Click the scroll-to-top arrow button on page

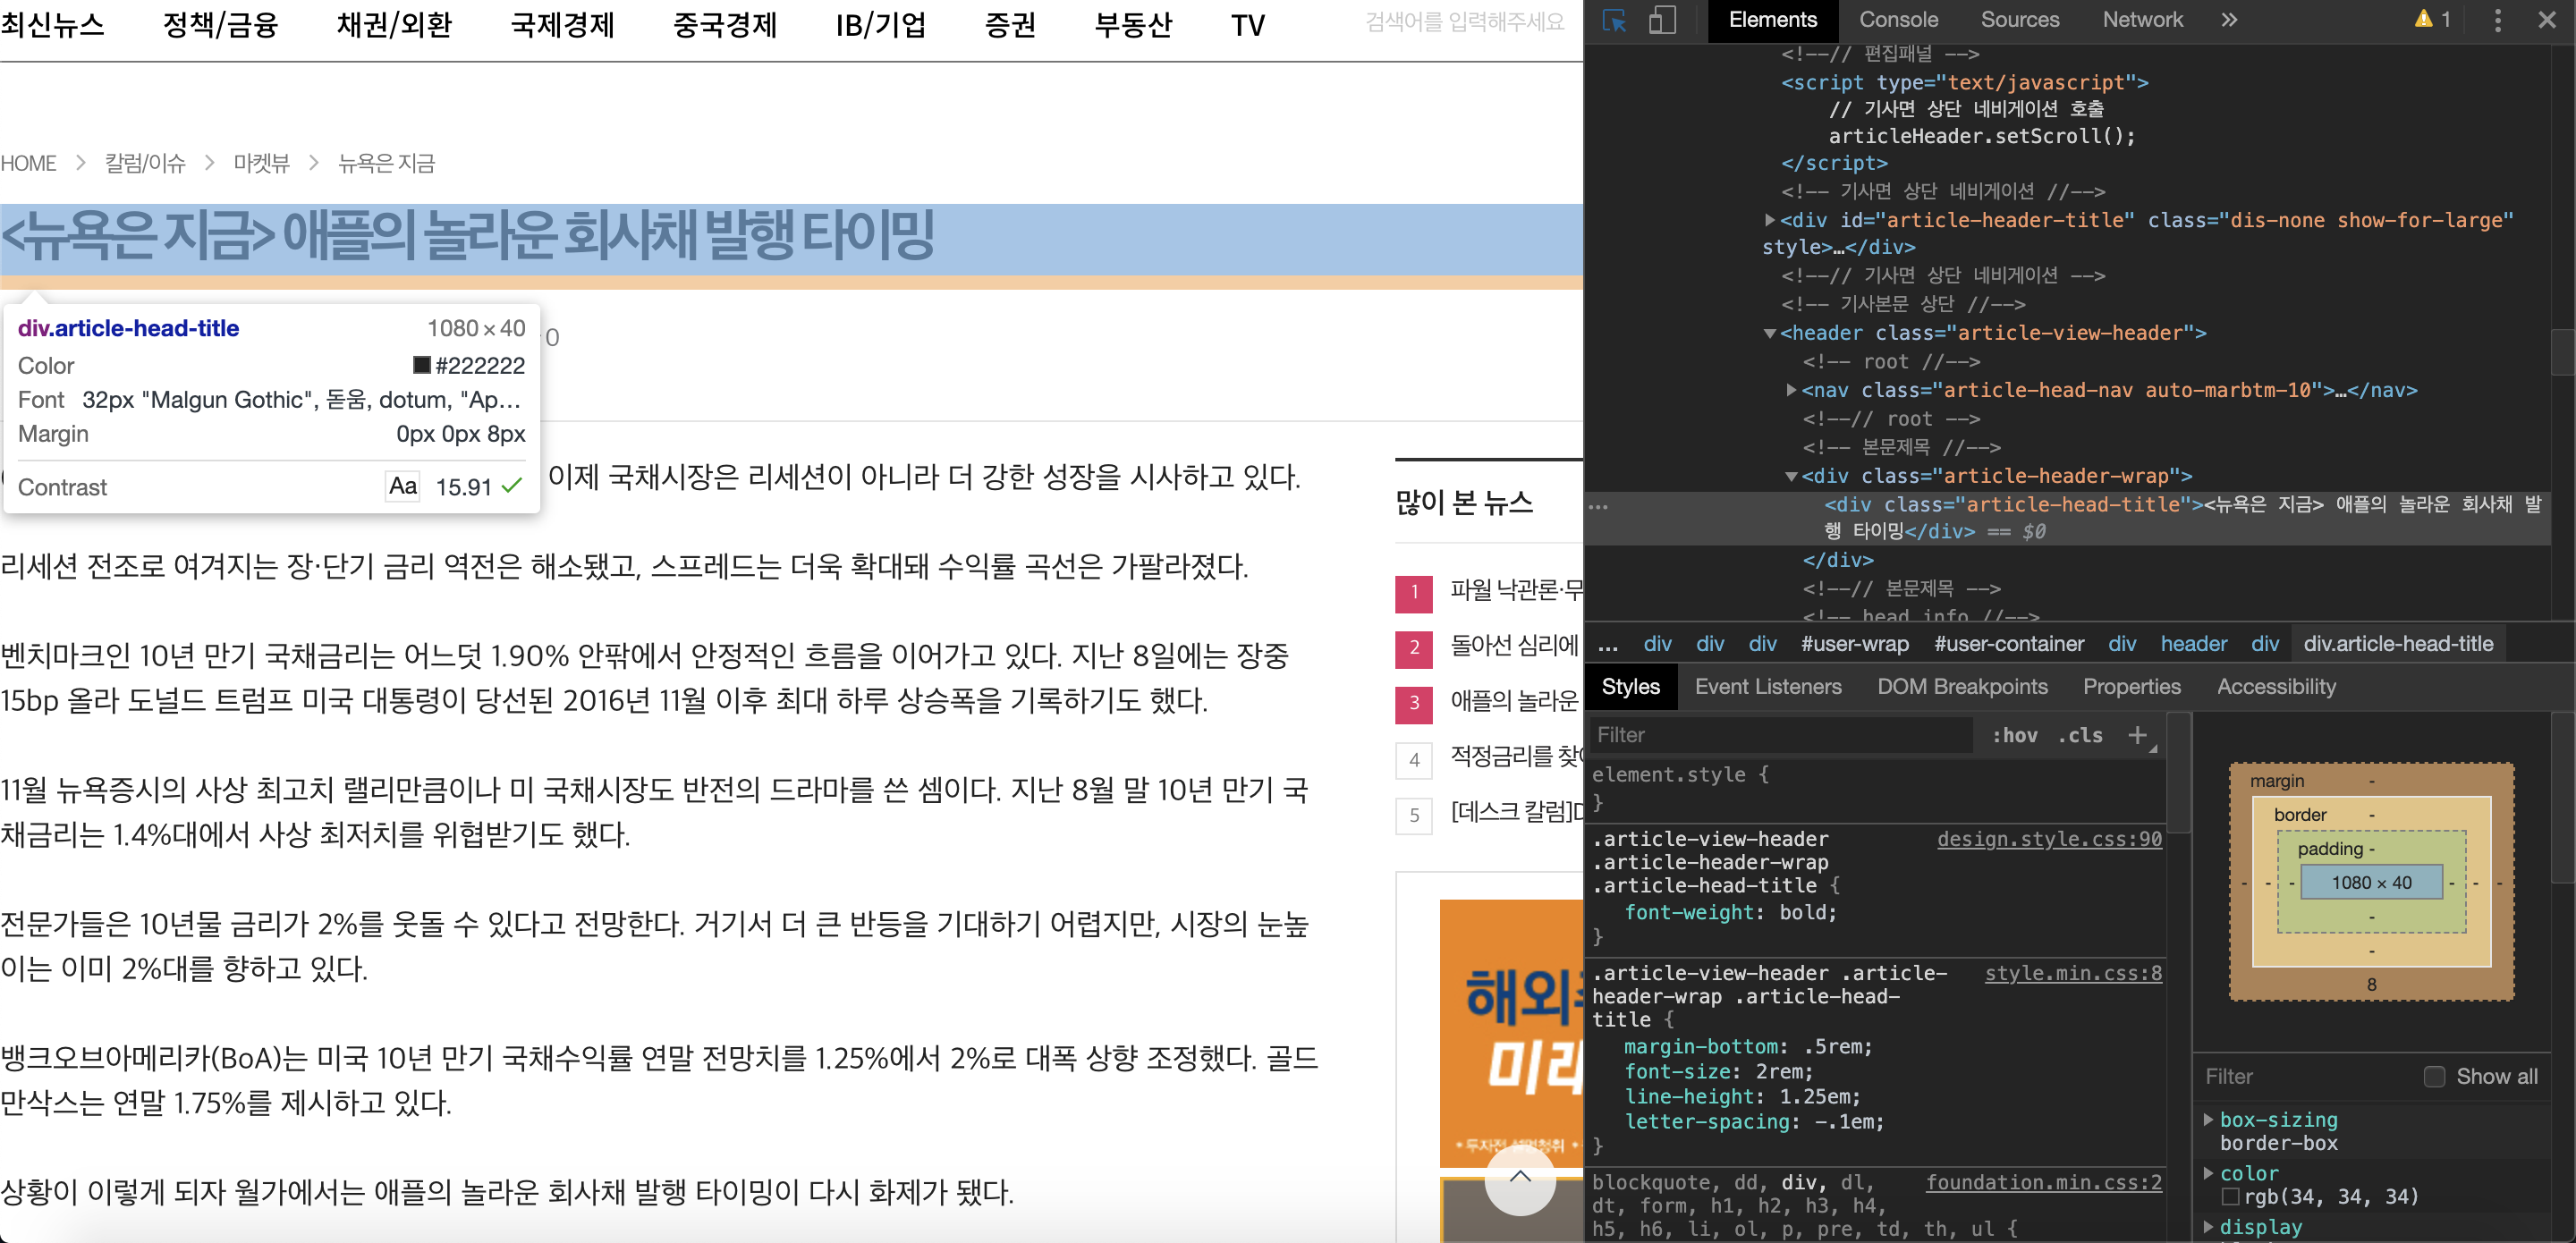(1519, 1179)
